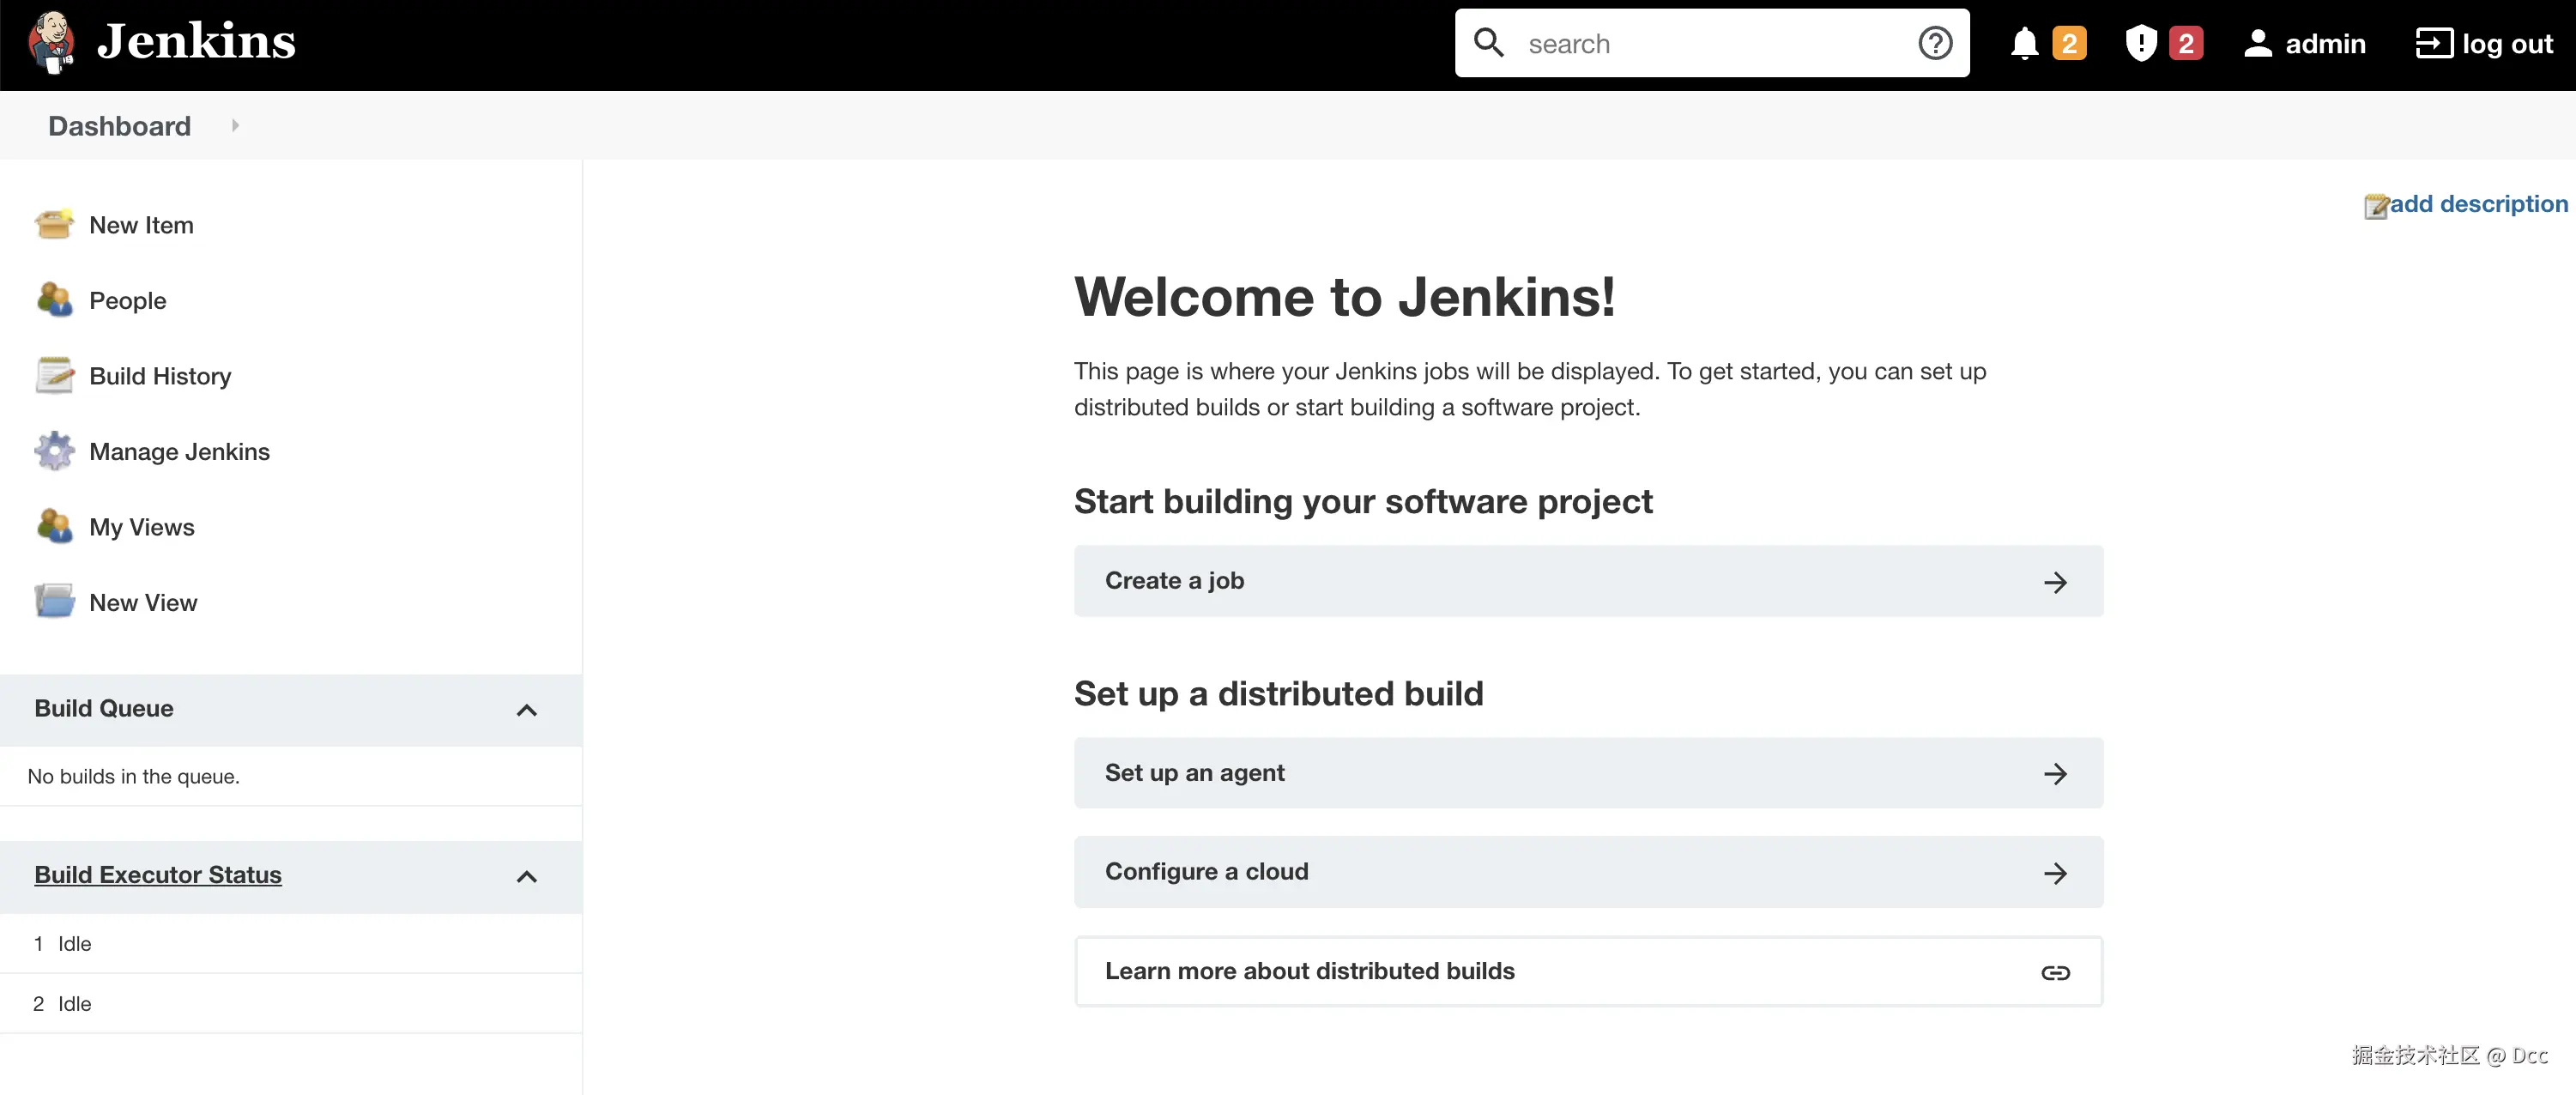The width and height of the screenshot is (2576, 1095).
Task: Open security warnings shield icon
Action: (2140, 44)
